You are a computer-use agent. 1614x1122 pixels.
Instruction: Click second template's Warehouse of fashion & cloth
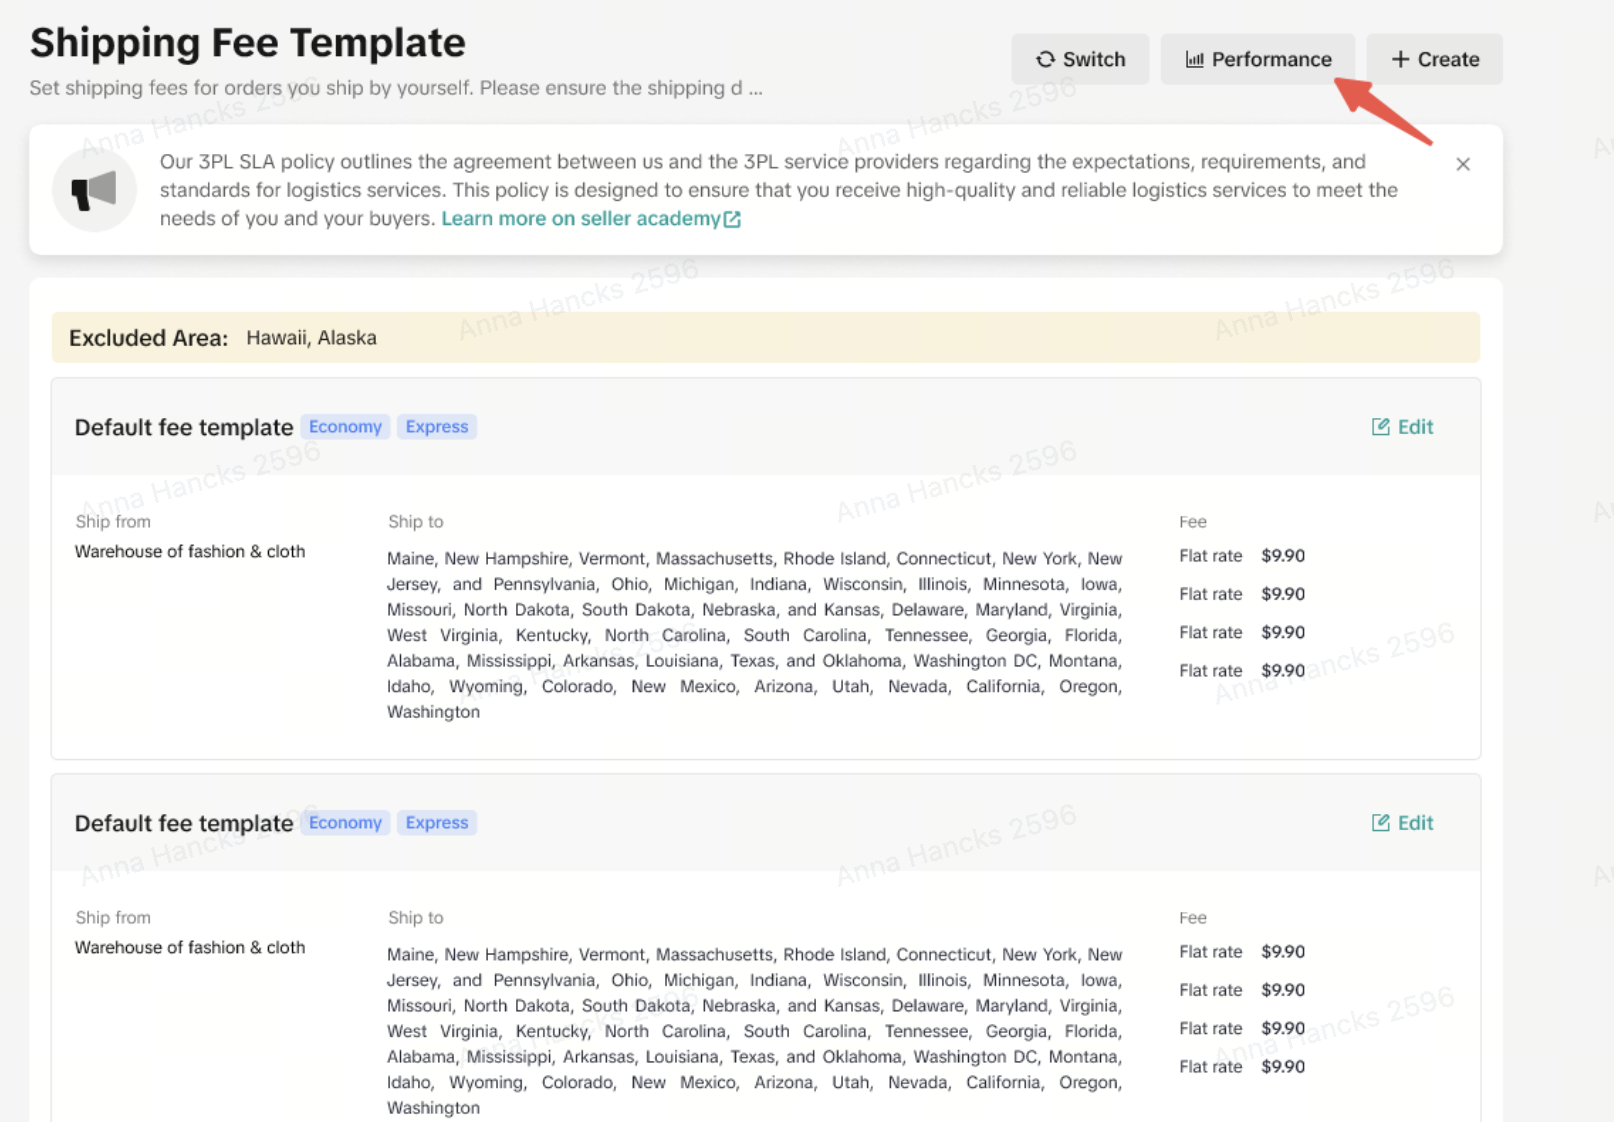tap(190, 947)
